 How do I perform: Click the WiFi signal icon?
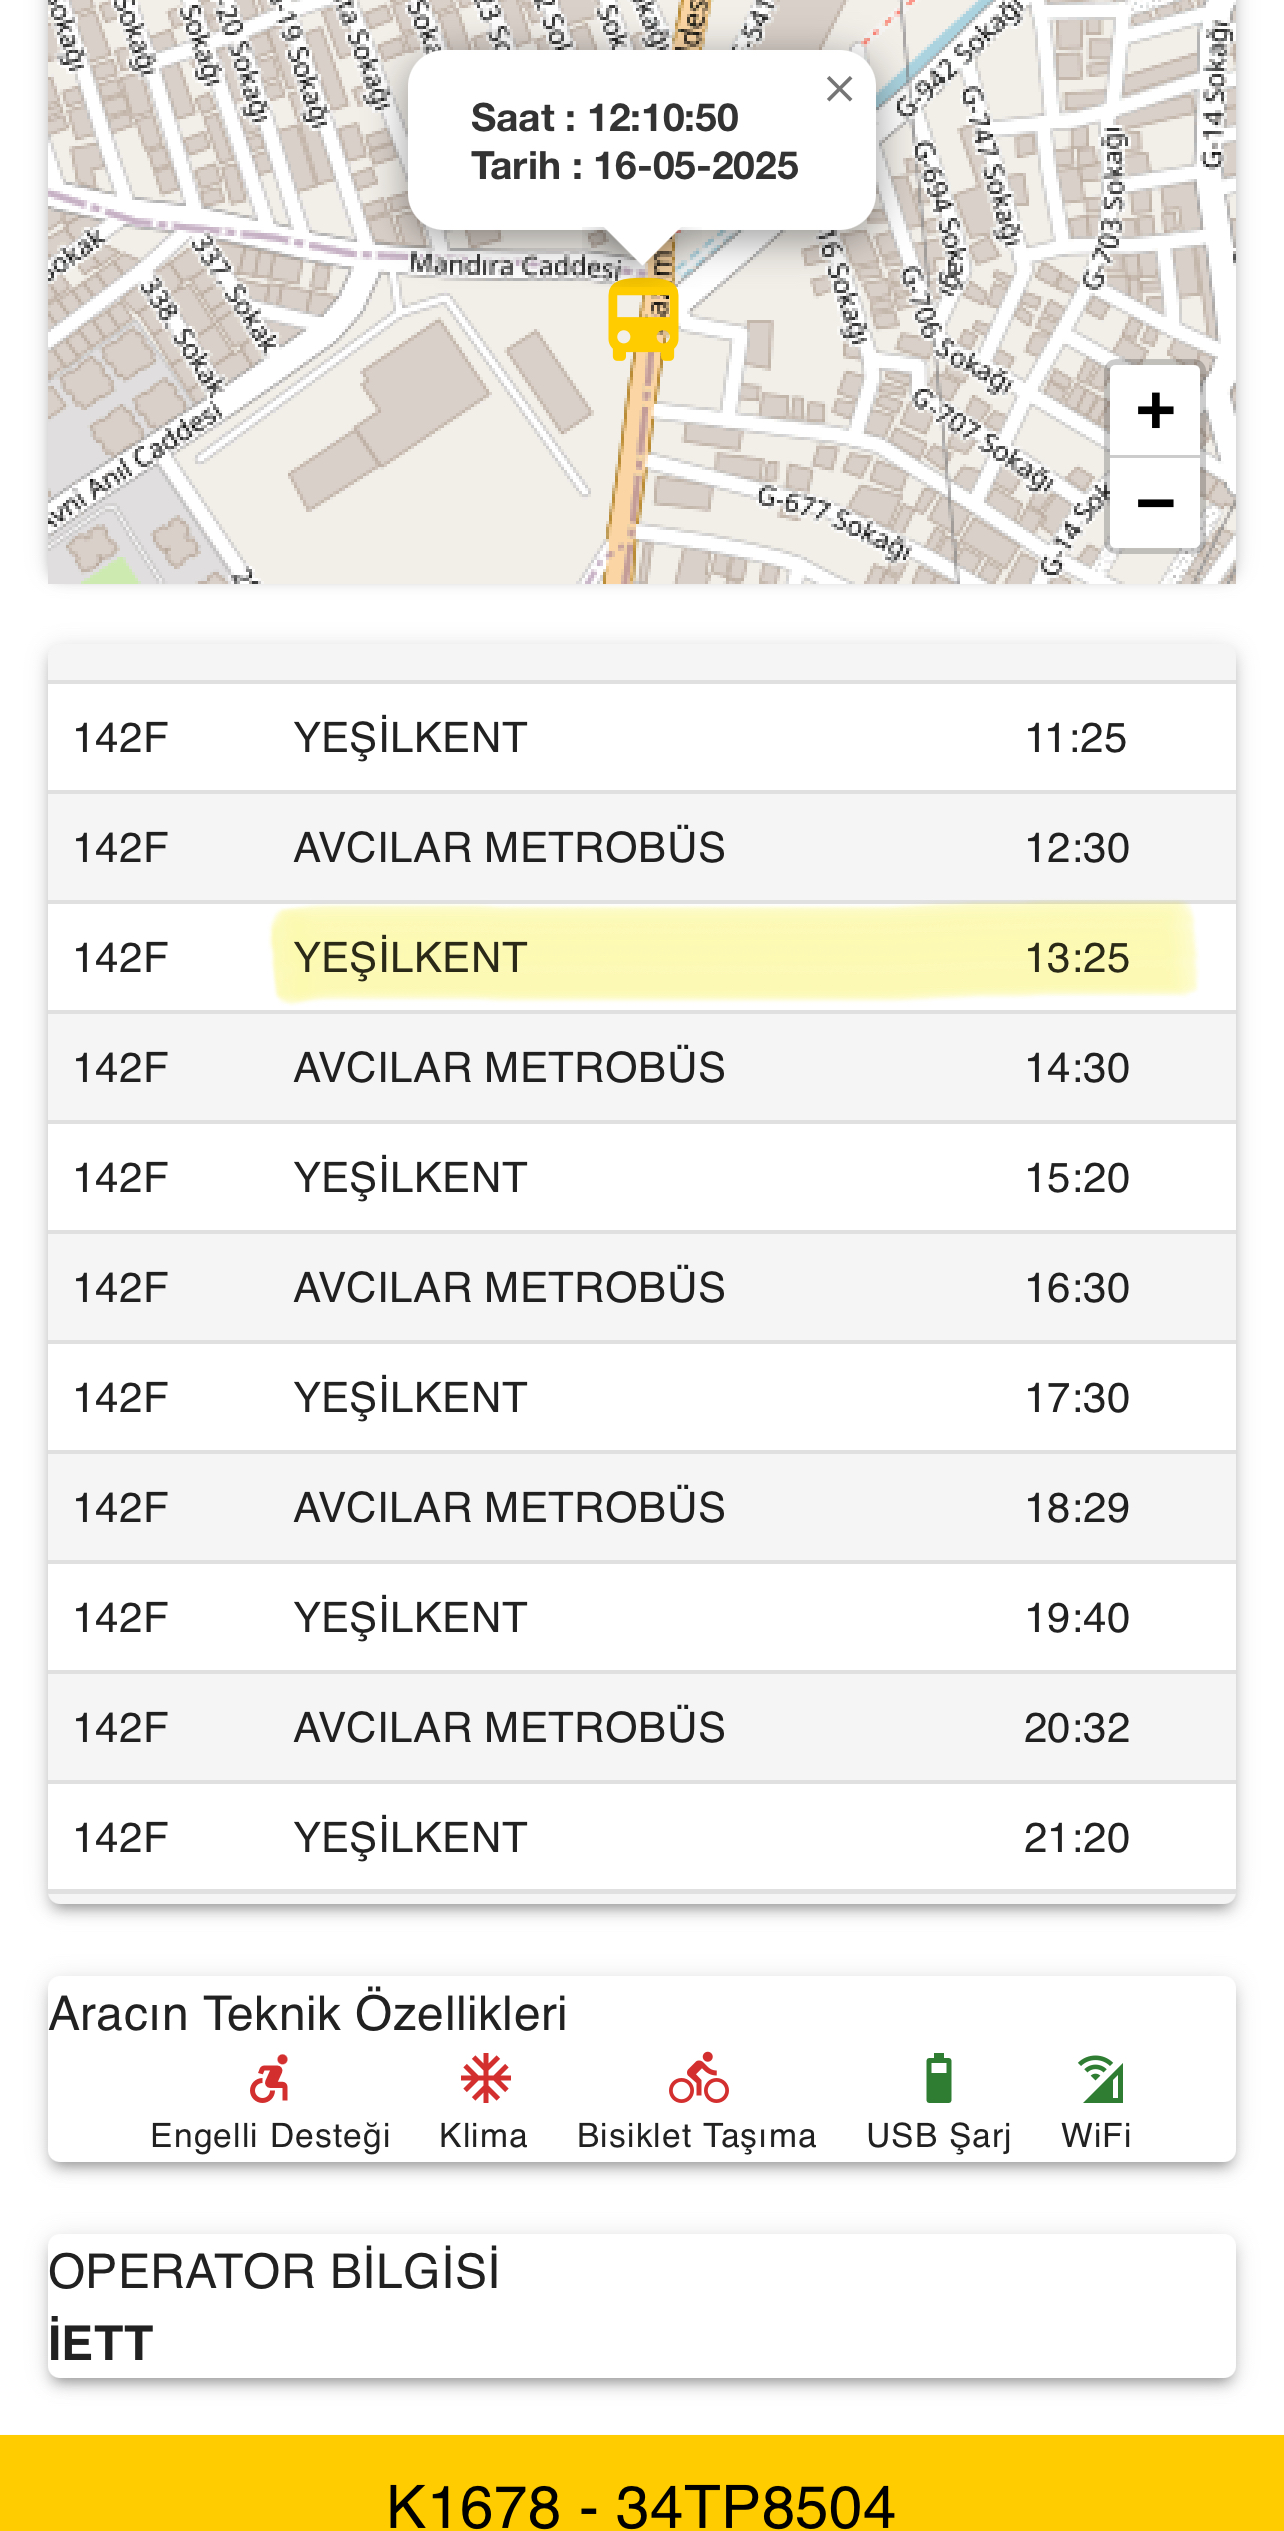pos(1100,2079)
